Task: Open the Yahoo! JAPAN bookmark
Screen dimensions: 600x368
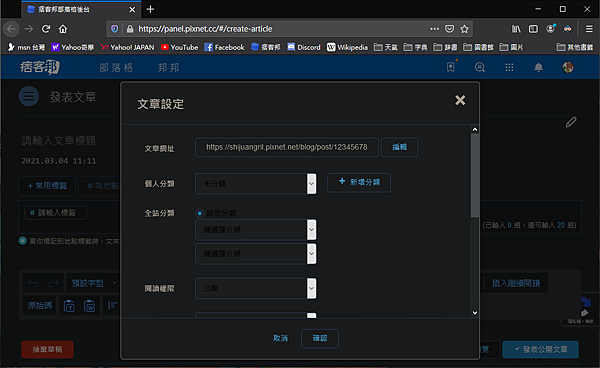Action: tap(128, 47)
